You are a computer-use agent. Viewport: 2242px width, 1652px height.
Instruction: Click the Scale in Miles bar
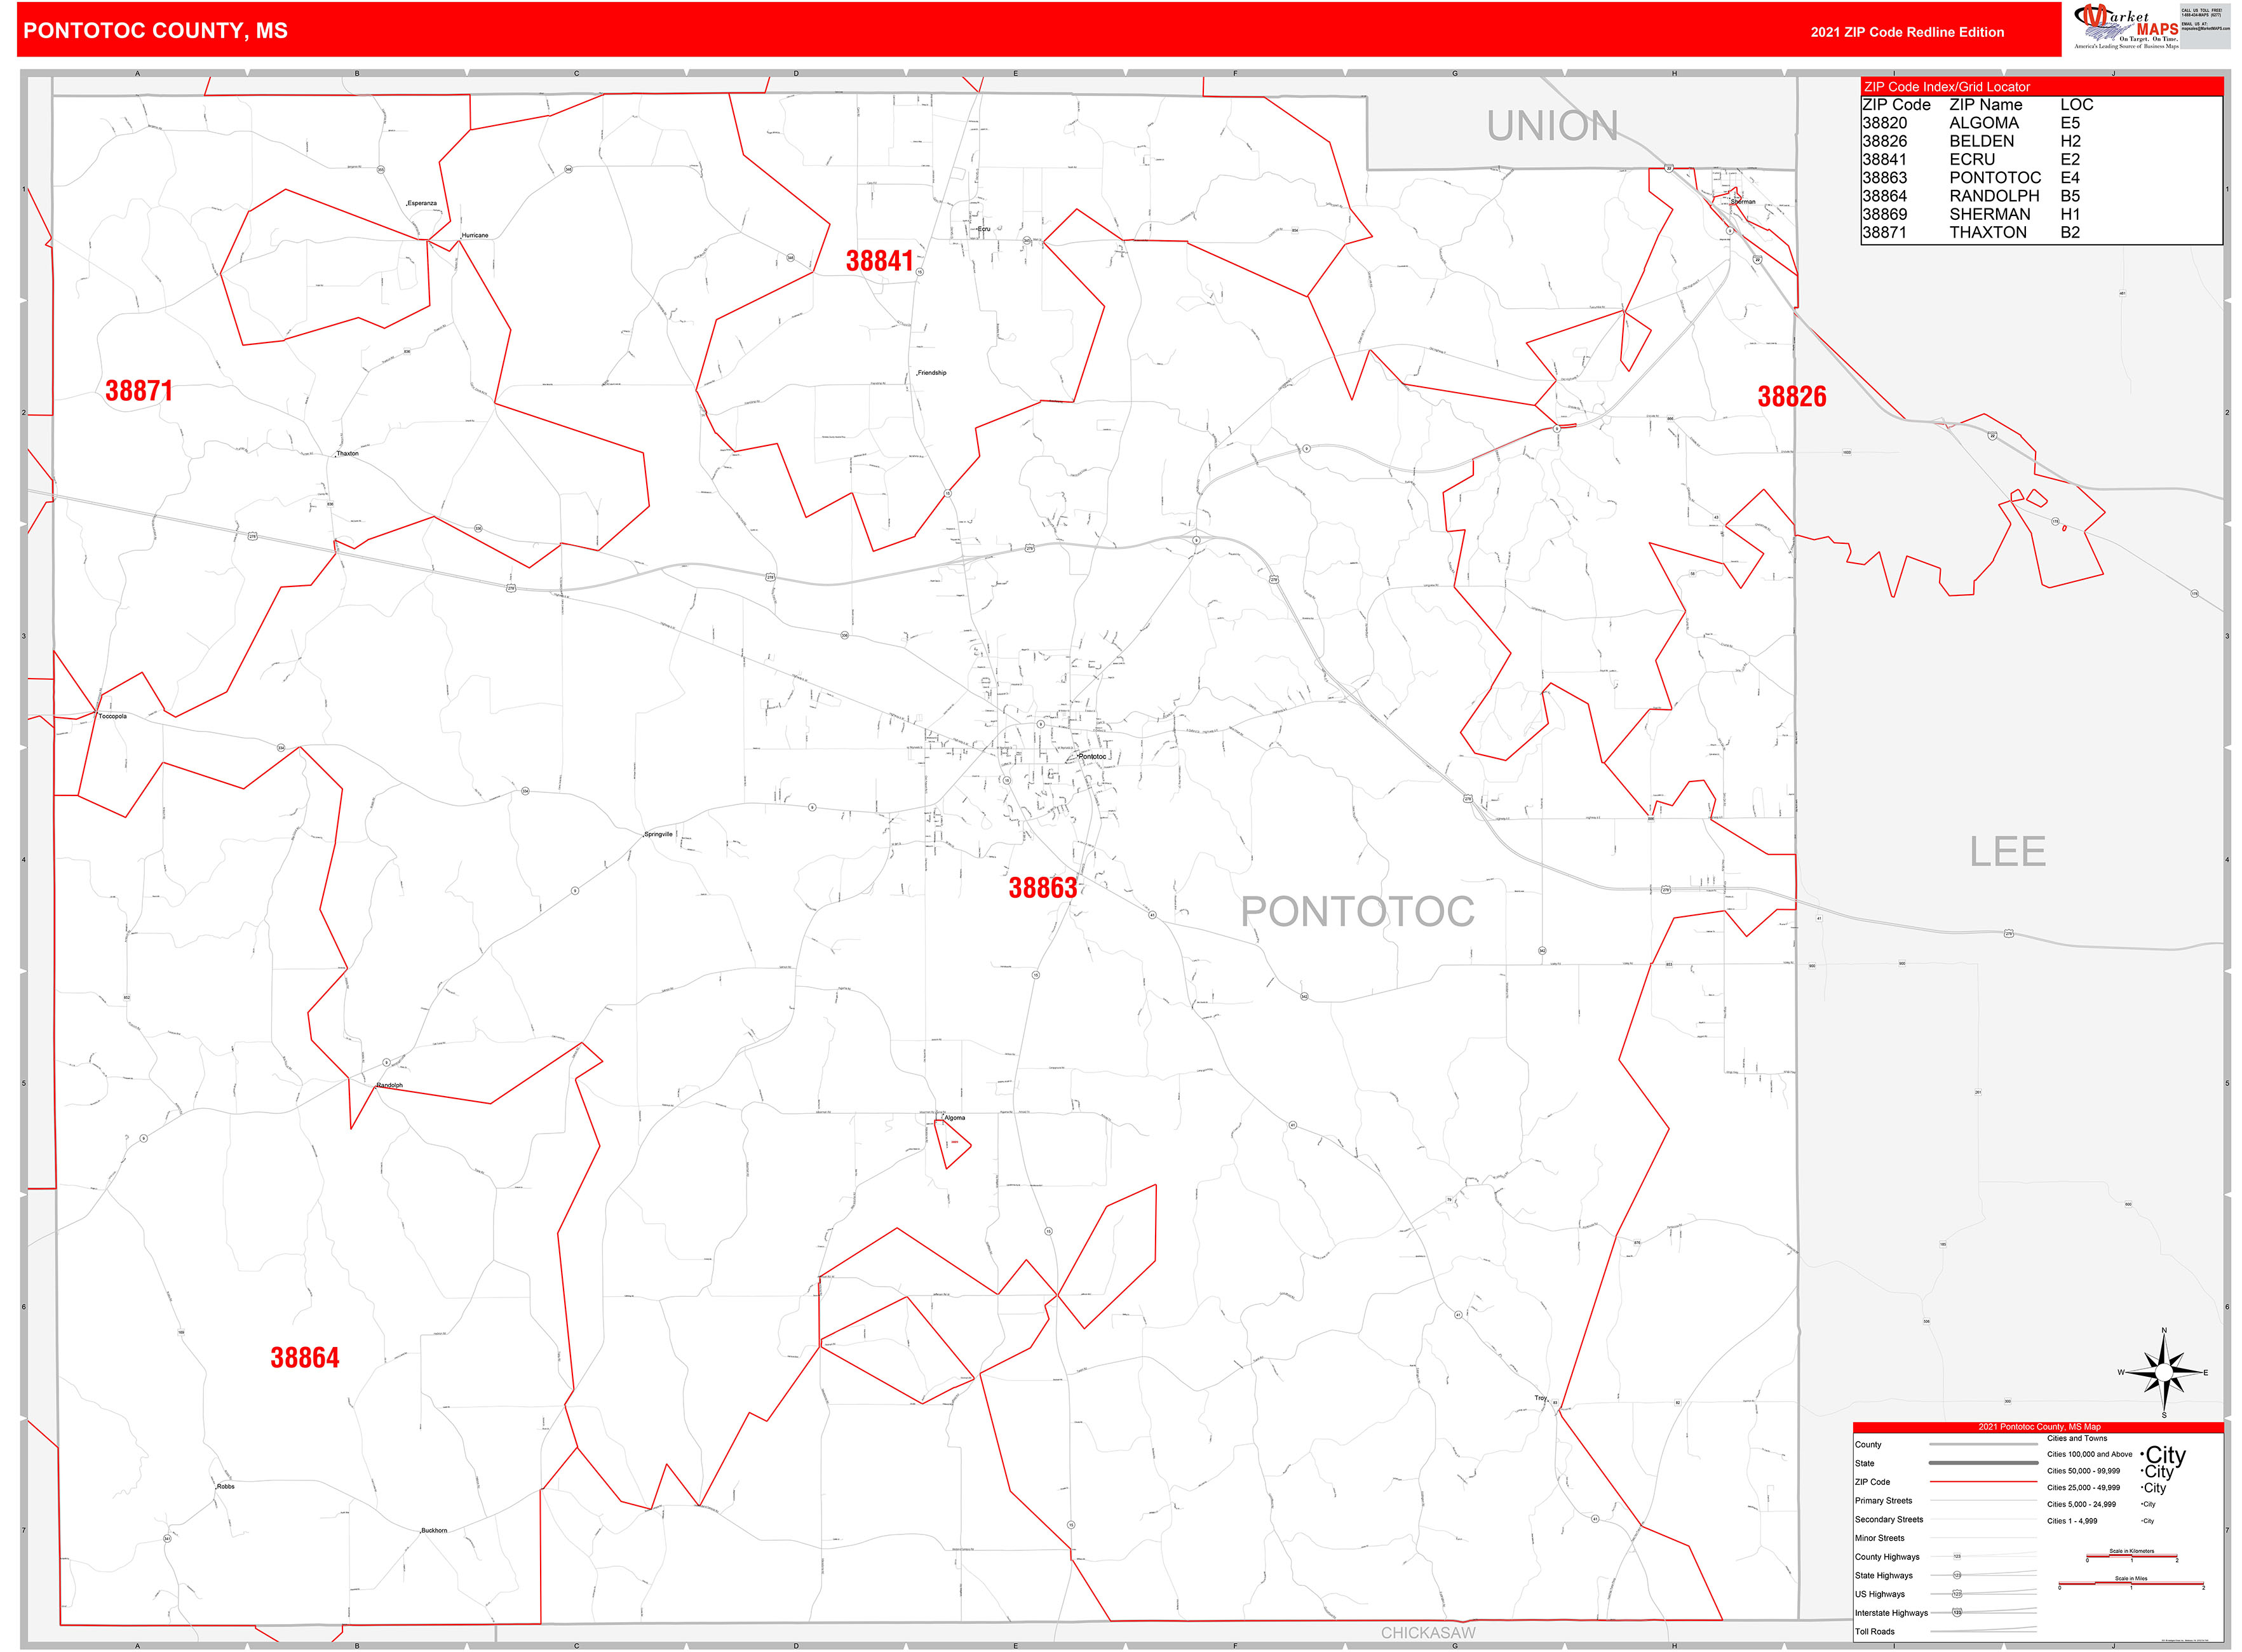pyautogui.click(x=2131, y=1584)
